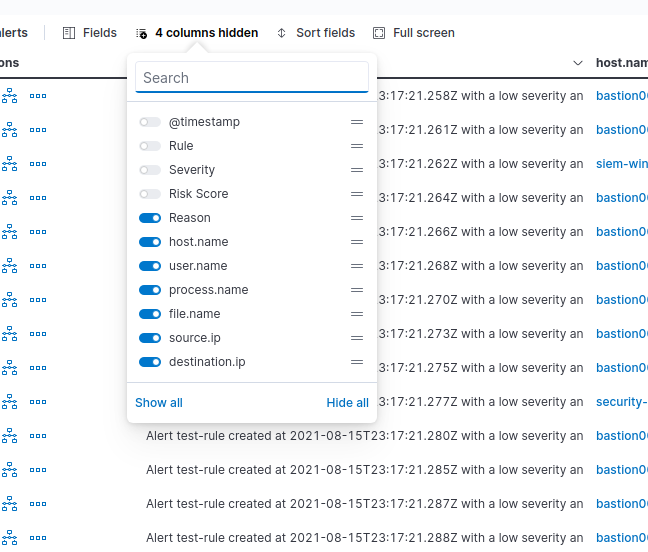Enable the @timestamp column switch
Viewport: 648px width, 552px height.
150,122
